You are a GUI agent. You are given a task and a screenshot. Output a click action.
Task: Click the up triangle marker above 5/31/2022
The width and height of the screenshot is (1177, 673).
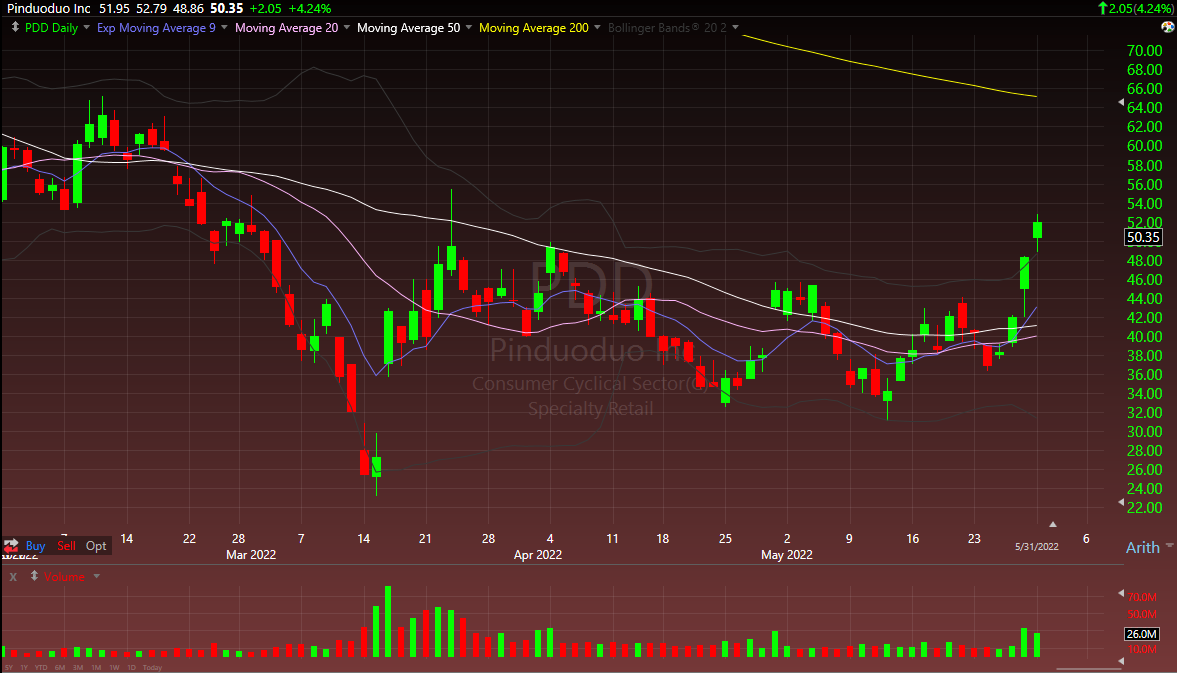pos(1052,524)
